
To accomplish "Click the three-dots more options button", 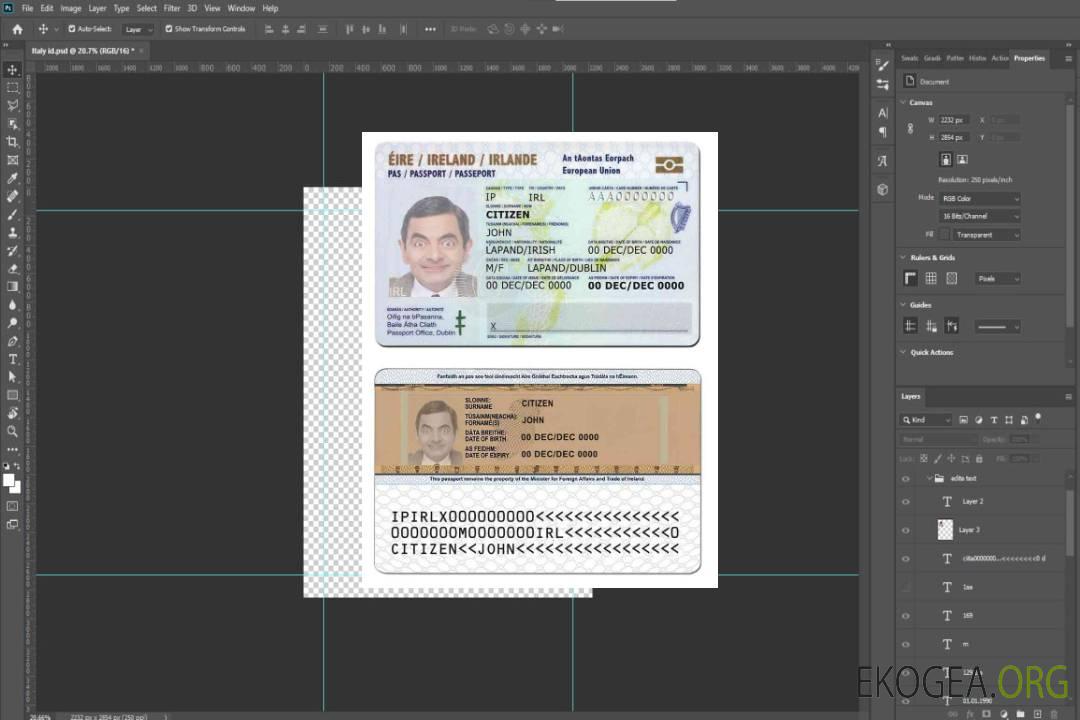I will tap(13, 451).
